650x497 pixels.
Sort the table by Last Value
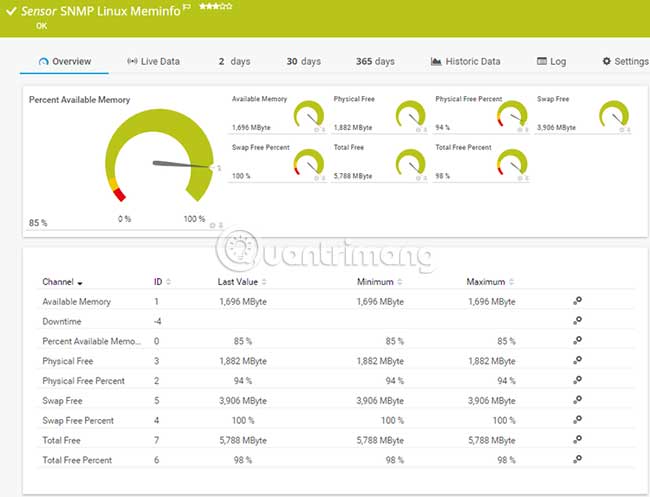coord(242,282)
